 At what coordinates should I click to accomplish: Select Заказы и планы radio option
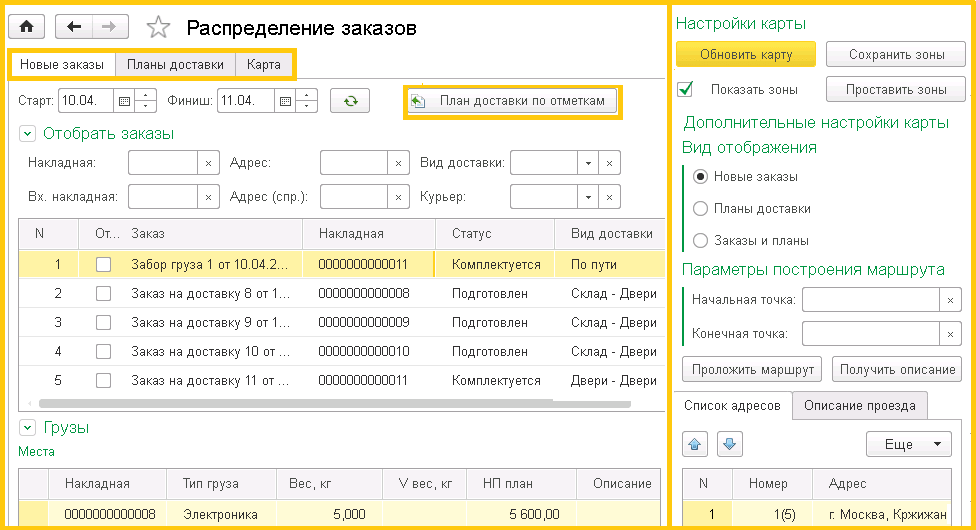700,240
